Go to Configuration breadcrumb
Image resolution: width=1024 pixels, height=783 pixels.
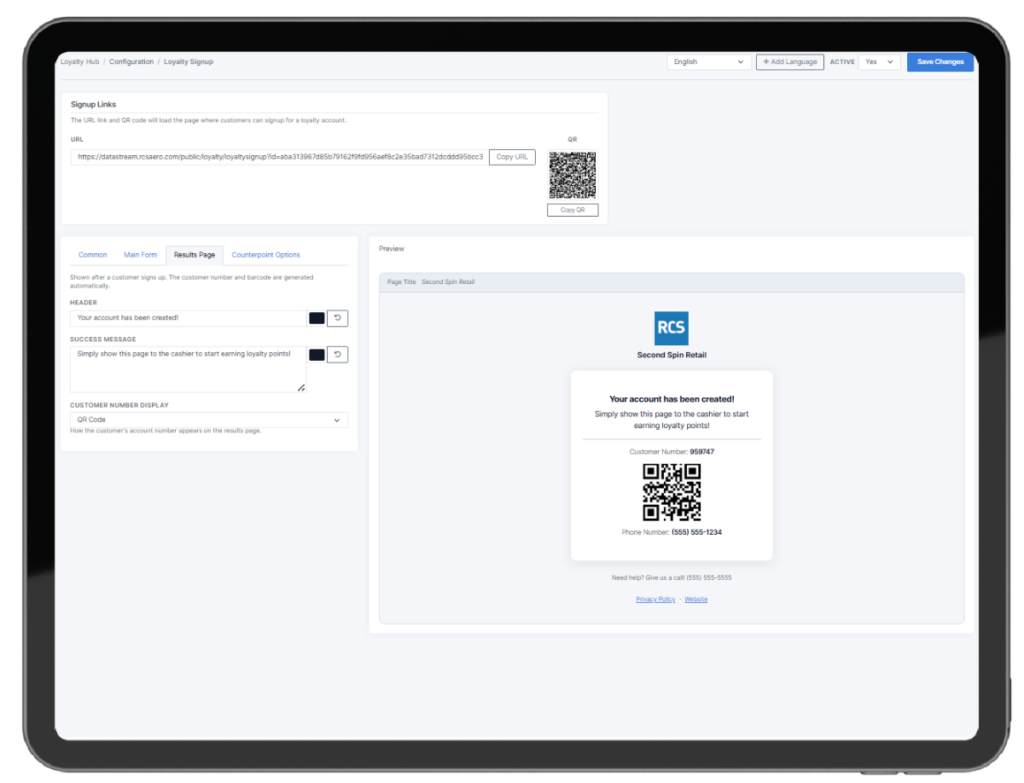coord(131,62)
